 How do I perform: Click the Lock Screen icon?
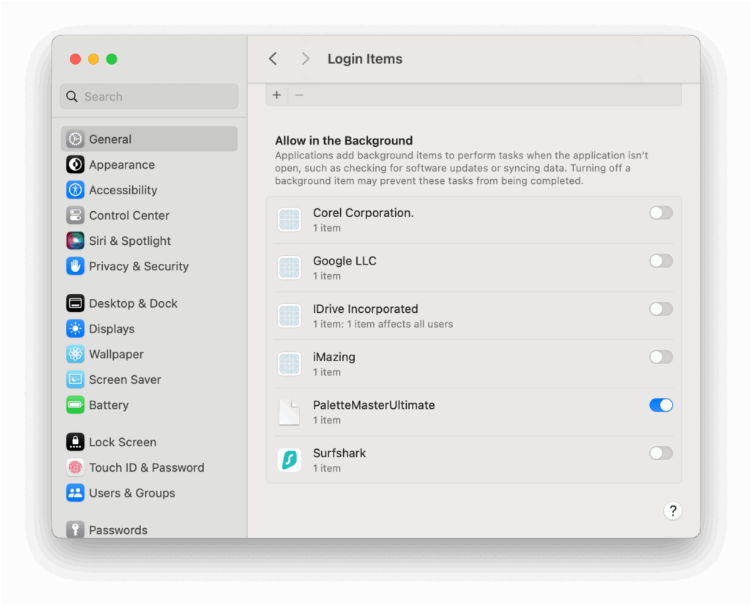click(x=75, y=442)
